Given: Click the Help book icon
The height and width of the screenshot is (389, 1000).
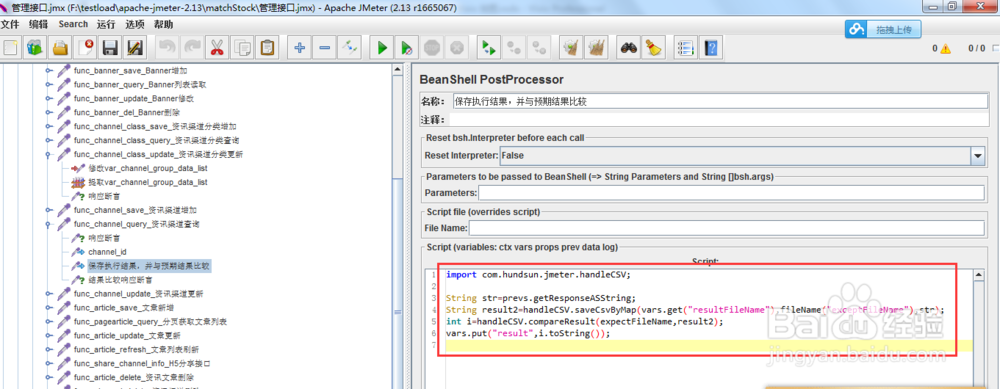Looking at the screenshot, I should pos(712,48).
